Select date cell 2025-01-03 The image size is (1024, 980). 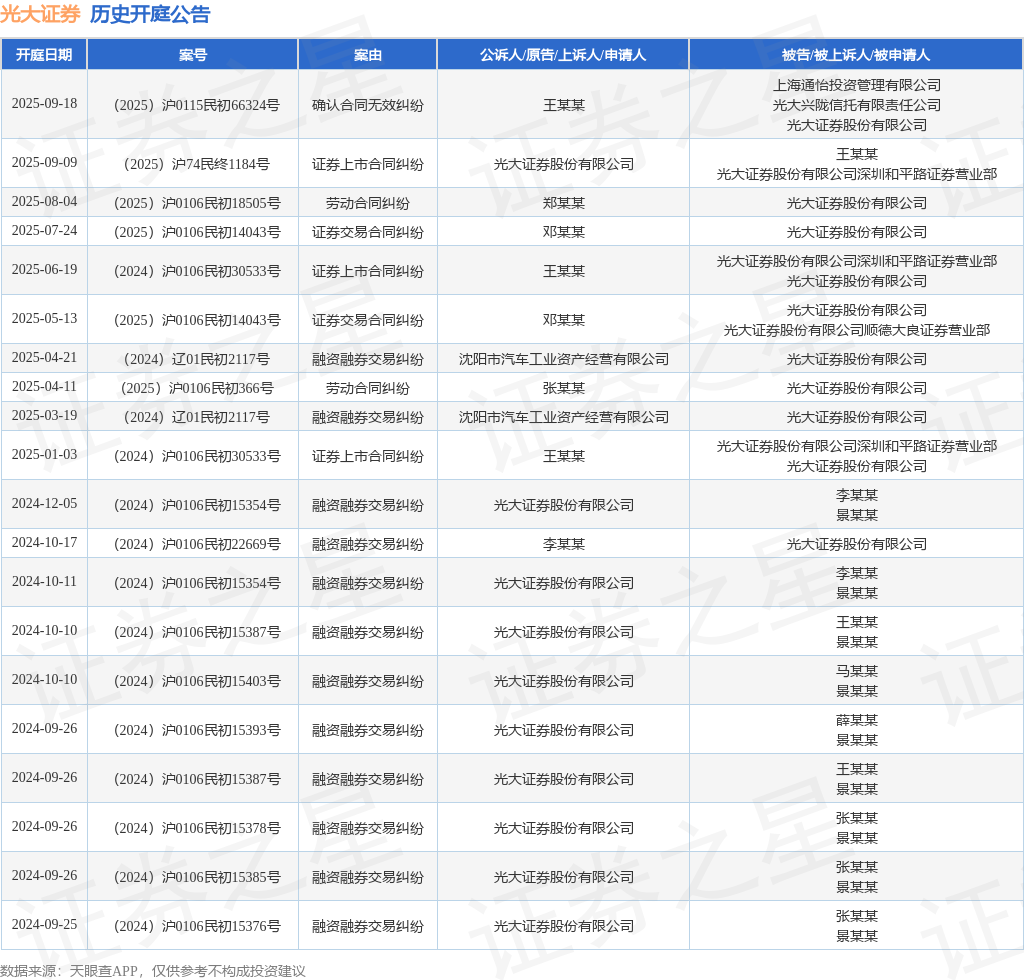44,454
